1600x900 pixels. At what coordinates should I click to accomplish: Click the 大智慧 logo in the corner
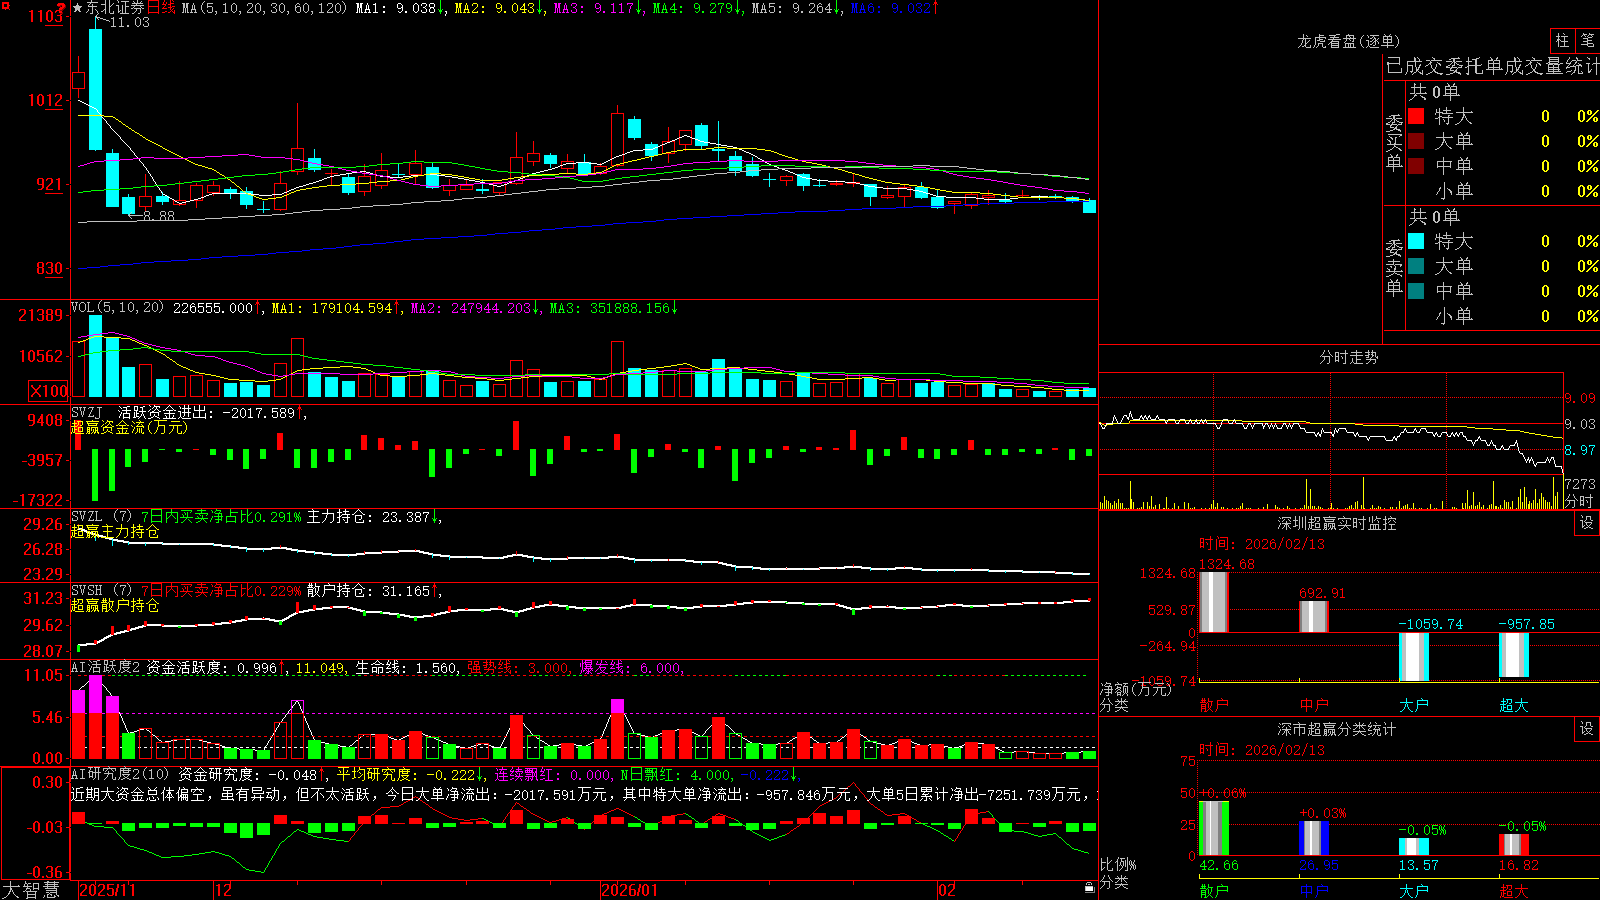pyautogui.click(x=32, y=890)
